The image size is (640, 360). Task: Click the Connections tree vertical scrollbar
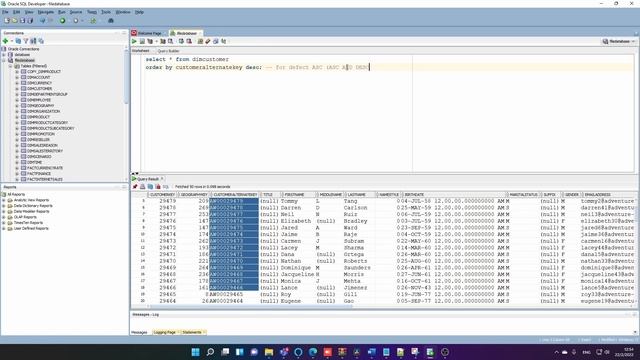coord(126,78)
